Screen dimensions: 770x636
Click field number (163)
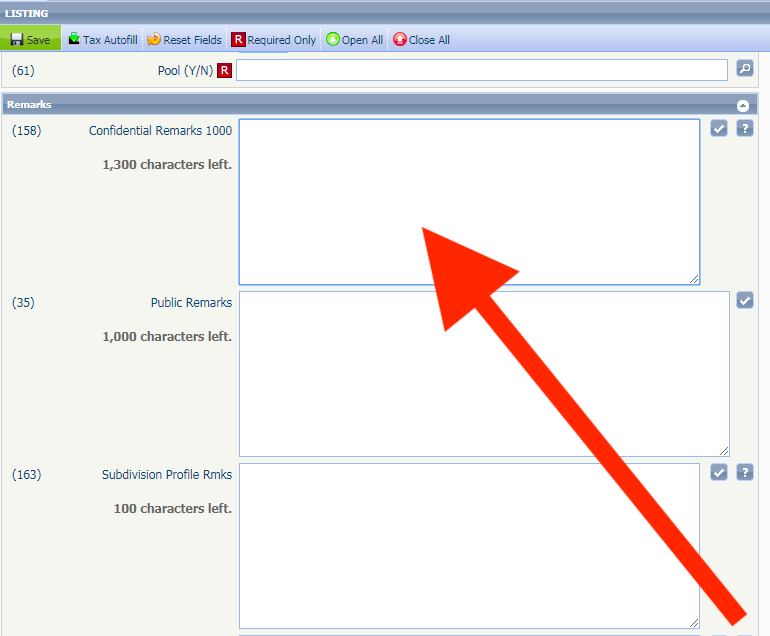tap(27, 474)
